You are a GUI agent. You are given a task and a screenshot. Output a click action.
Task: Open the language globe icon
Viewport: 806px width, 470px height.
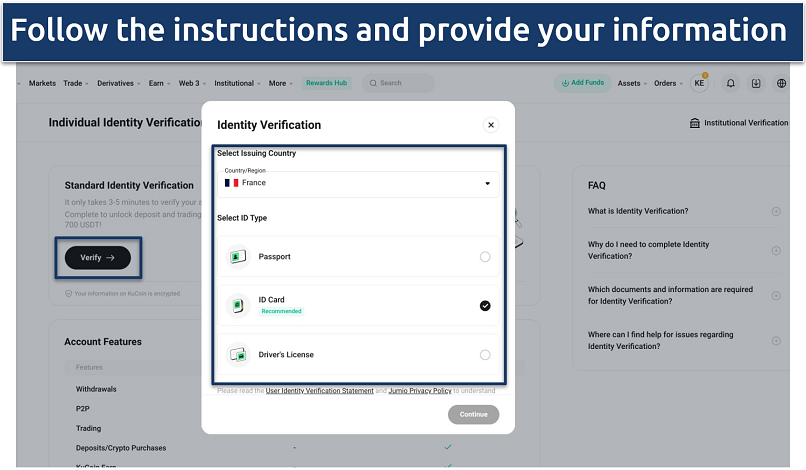click(781, 83)
